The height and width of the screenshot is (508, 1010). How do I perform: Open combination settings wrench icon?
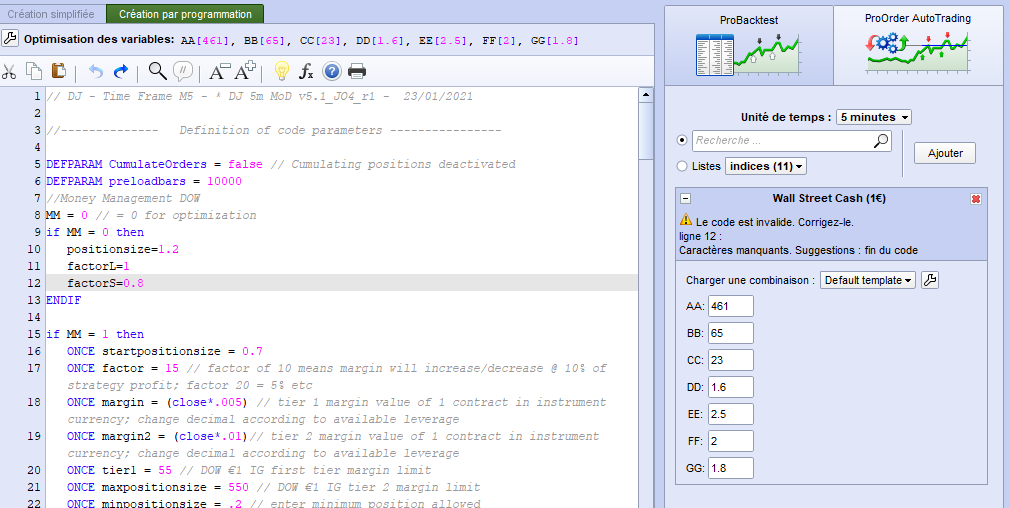[x=930, y=280]
